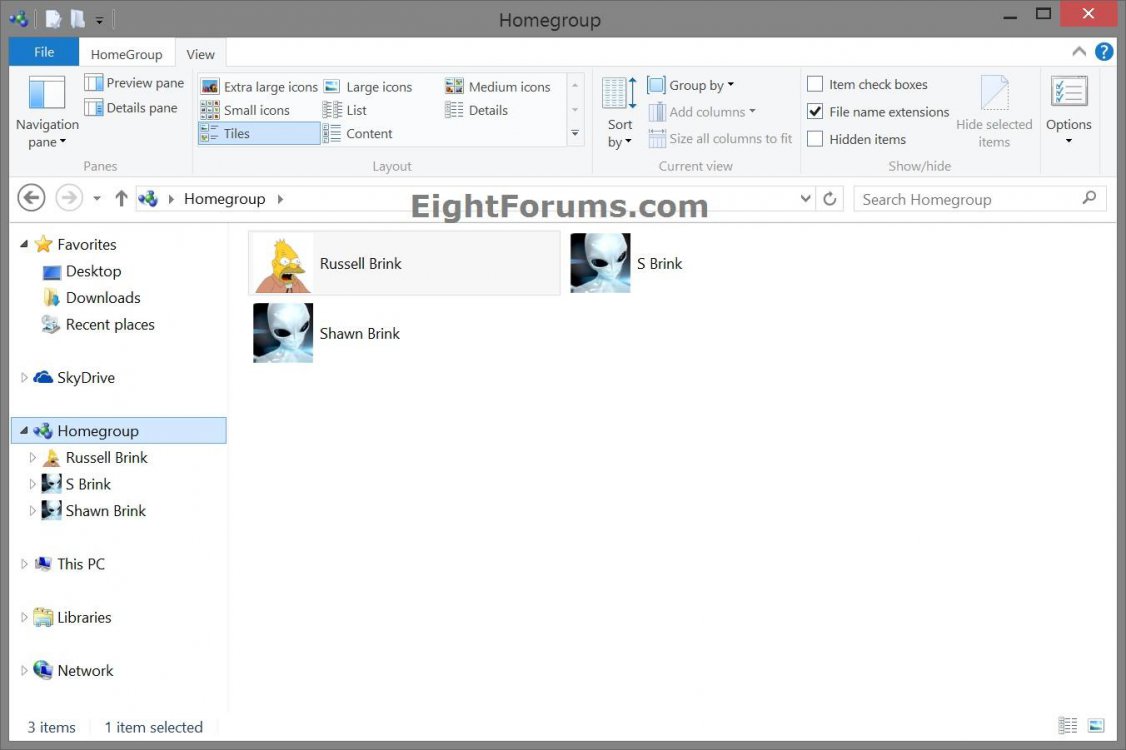Click the Navigation pane icon
Viewport: 1126px width, 750px height.
coord(47,95)
